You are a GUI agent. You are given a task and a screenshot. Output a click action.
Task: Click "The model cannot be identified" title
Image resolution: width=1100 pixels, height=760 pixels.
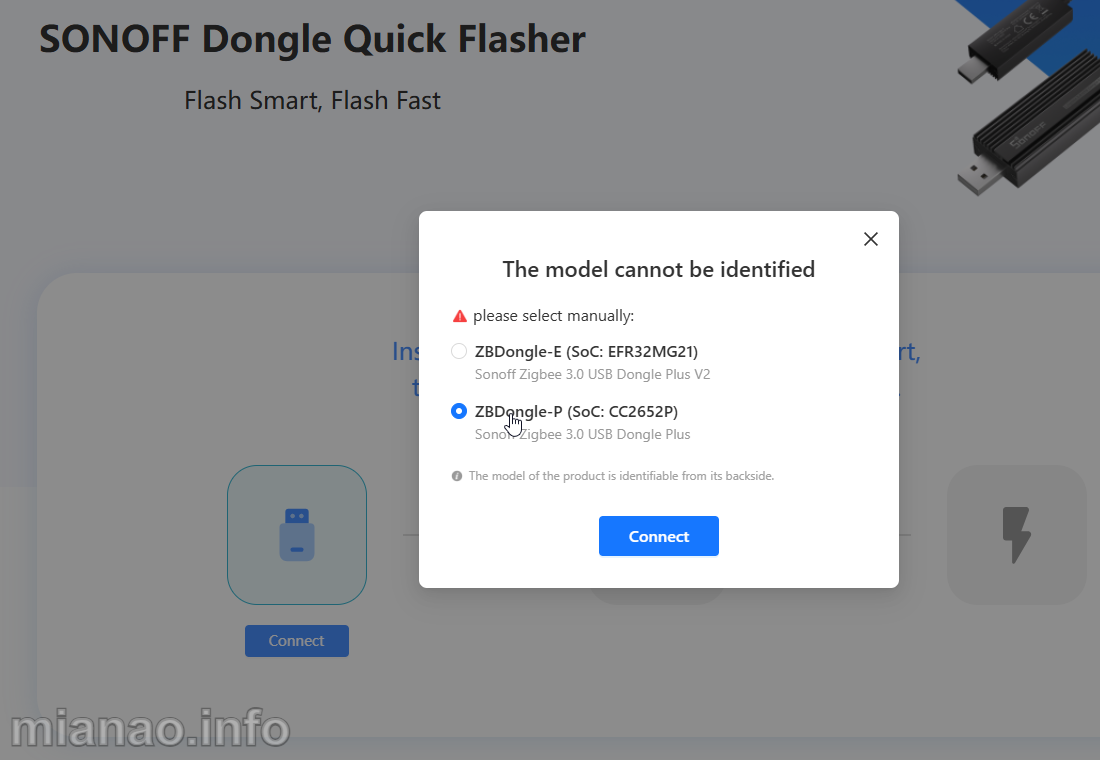point(658,269)
